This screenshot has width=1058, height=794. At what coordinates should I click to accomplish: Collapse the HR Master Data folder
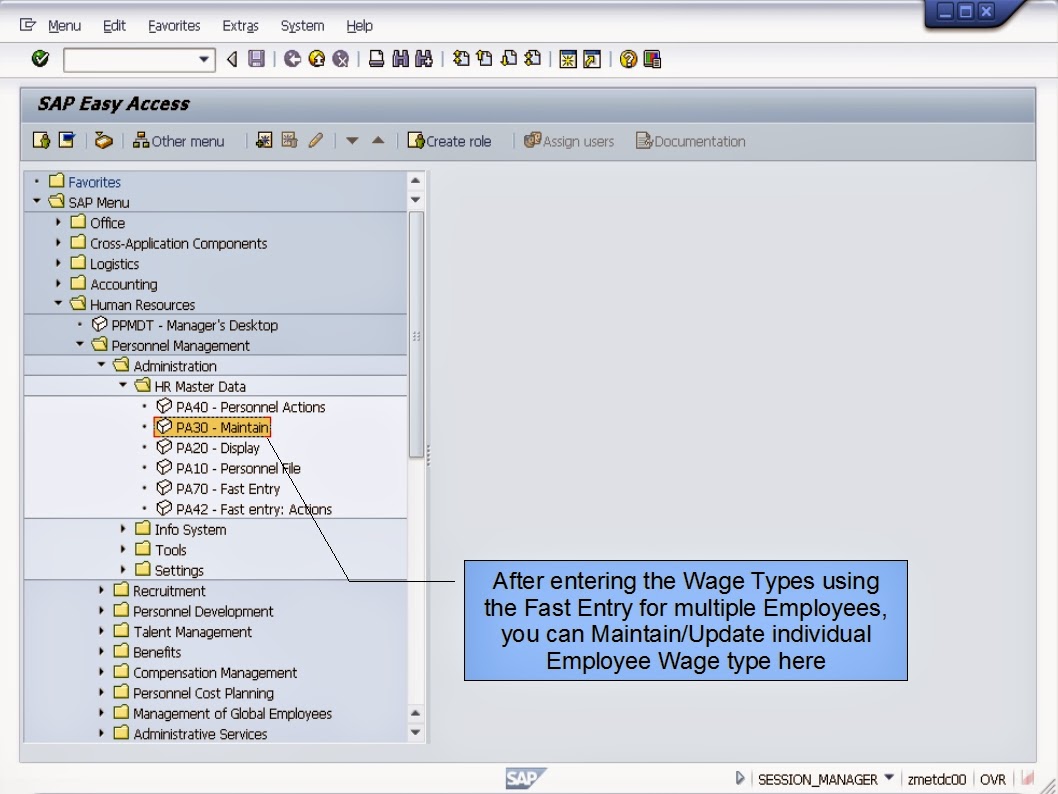(x=123, y=385)
